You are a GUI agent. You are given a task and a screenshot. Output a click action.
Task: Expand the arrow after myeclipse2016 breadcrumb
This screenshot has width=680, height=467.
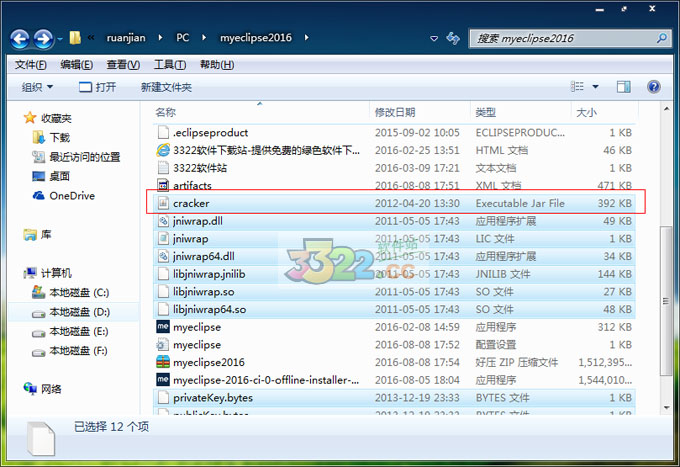[x=307, y=38]
